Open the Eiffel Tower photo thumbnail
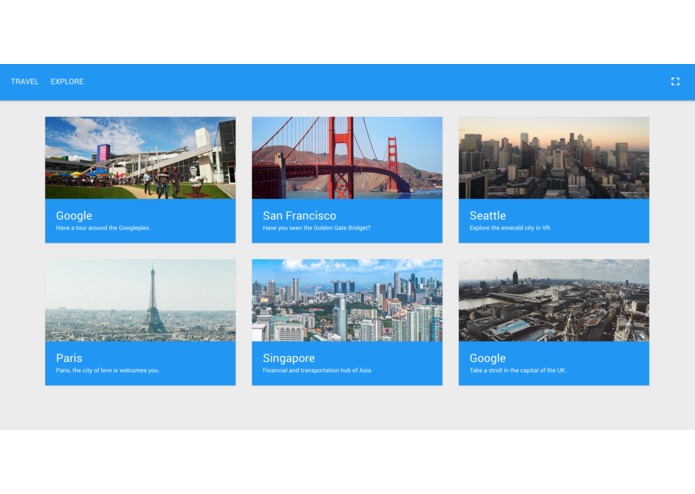The height and width of the screenshot is (494, 695). pyautogui.click(x=140, y=300)
